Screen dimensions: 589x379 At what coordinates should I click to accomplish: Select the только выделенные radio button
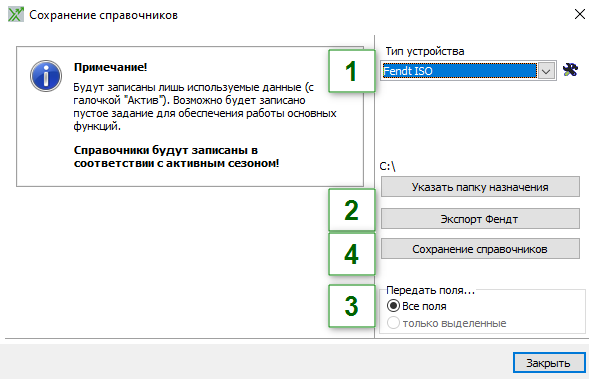click(x=393, y=323)
